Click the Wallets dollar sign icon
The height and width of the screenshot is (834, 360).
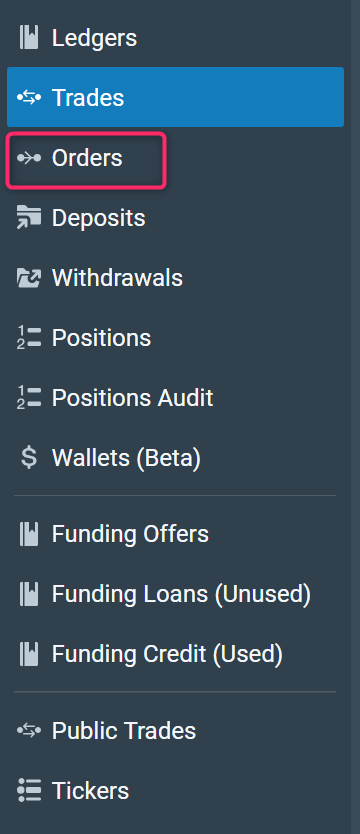pos(29,458)
